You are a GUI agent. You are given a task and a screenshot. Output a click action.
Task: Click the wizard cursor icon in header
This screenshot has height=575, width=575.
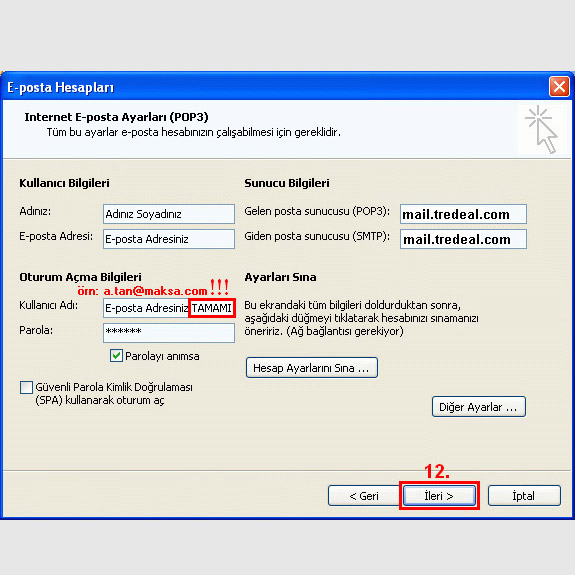pos(542,129)
